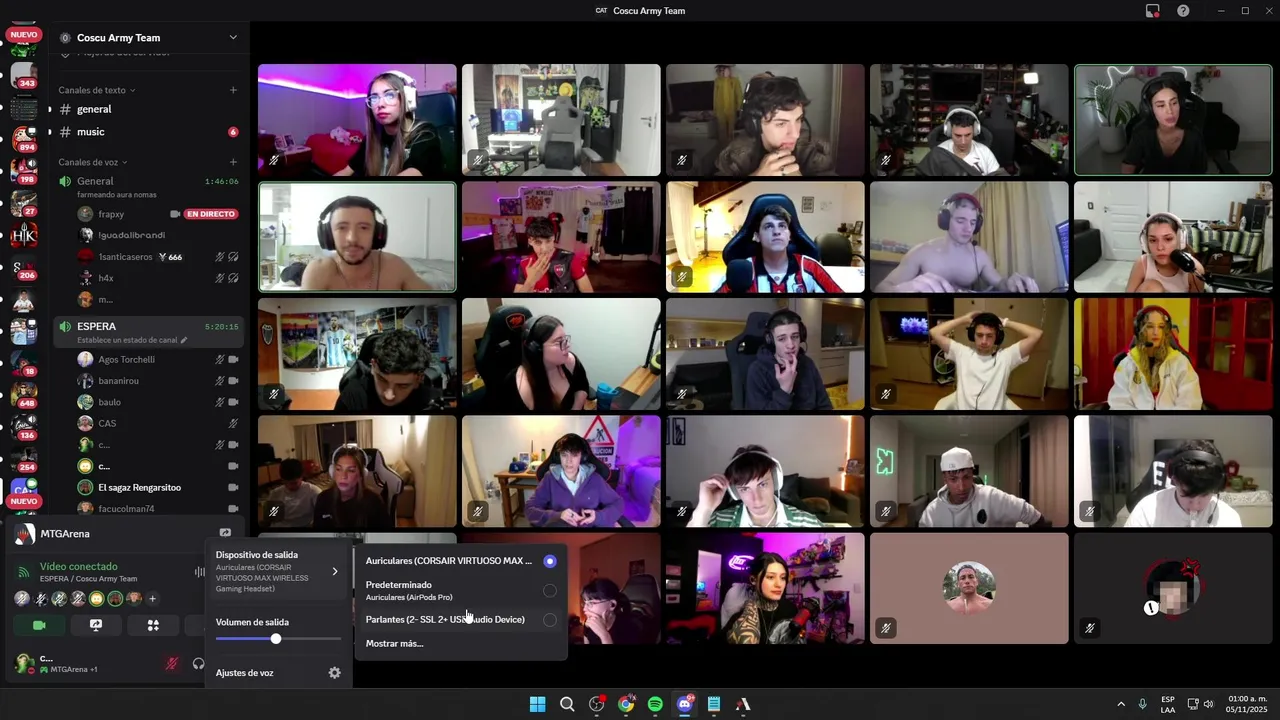The image size is (1280, 720).
Task: Open the inbox icon in title bar
Action: (x=1153, y=11)
